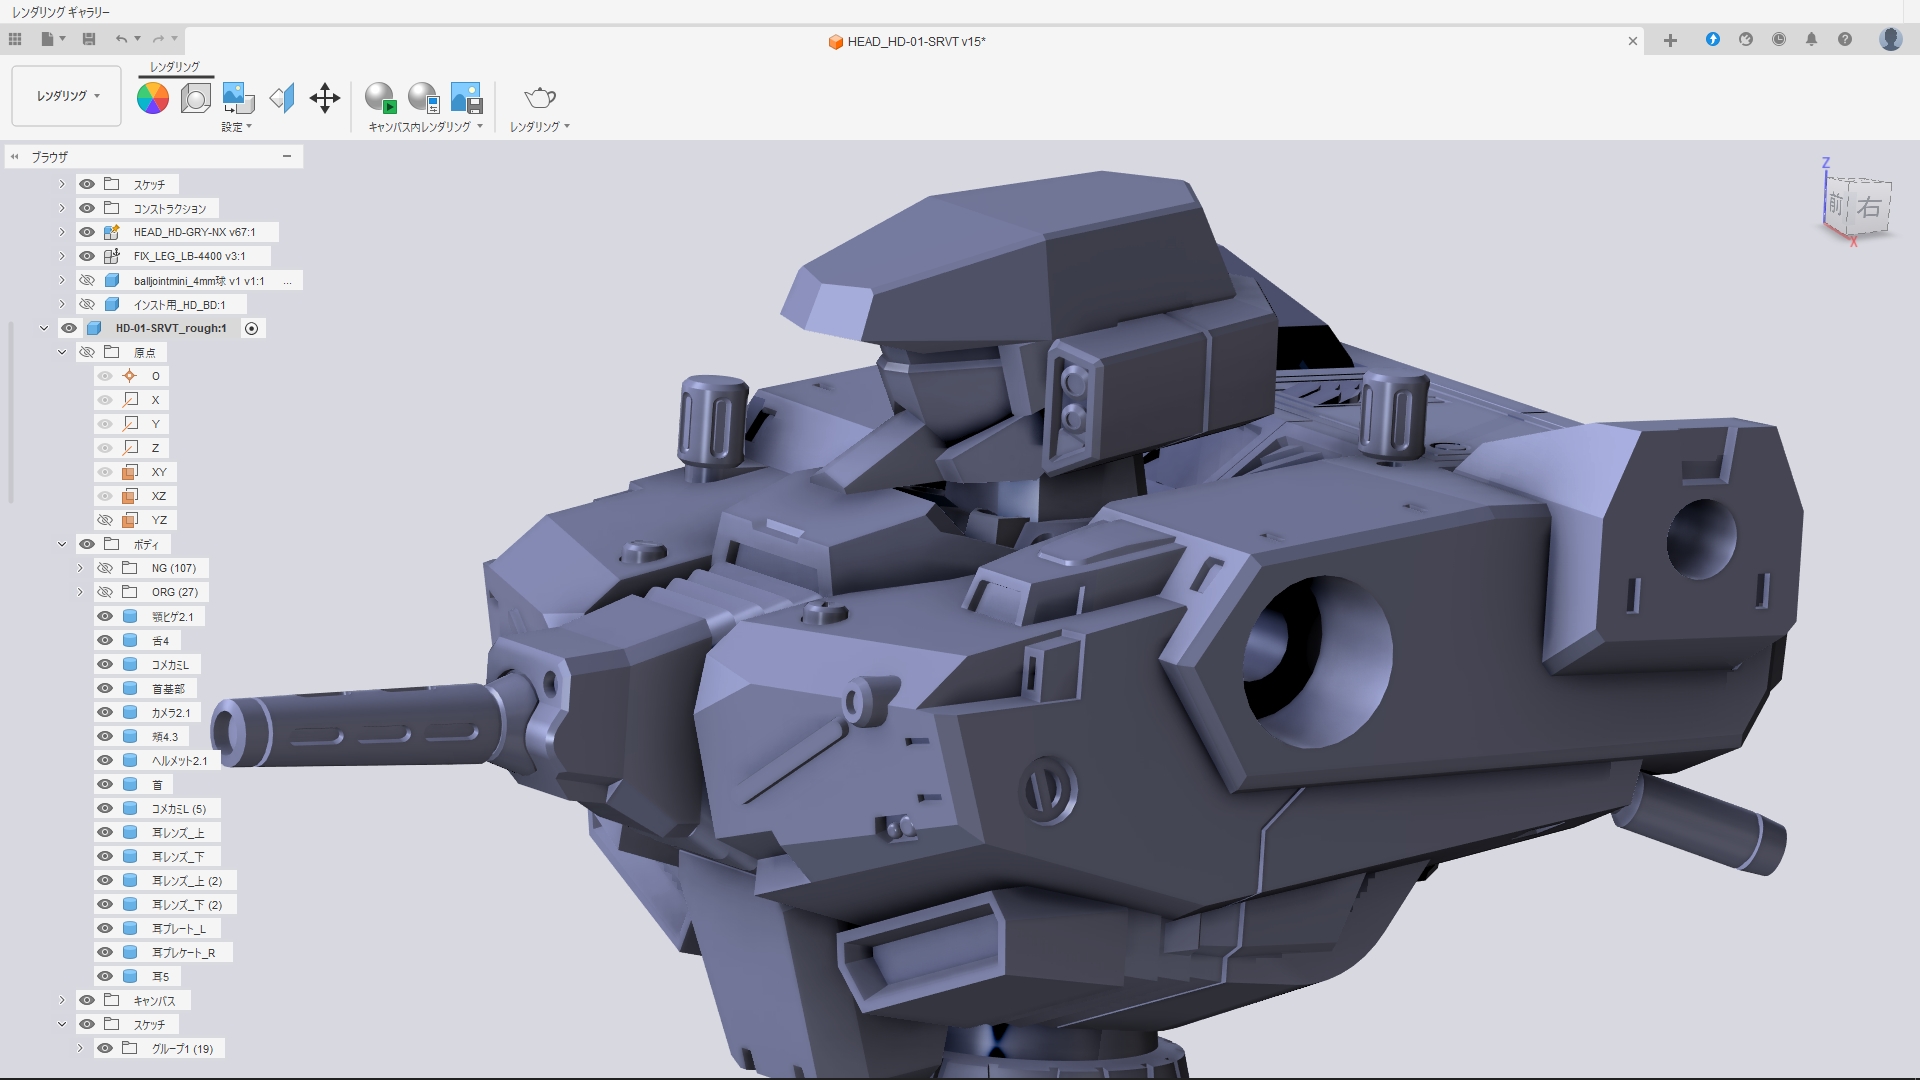
Task: Hide the ヘルメット2.1 body
Action: 105,760
